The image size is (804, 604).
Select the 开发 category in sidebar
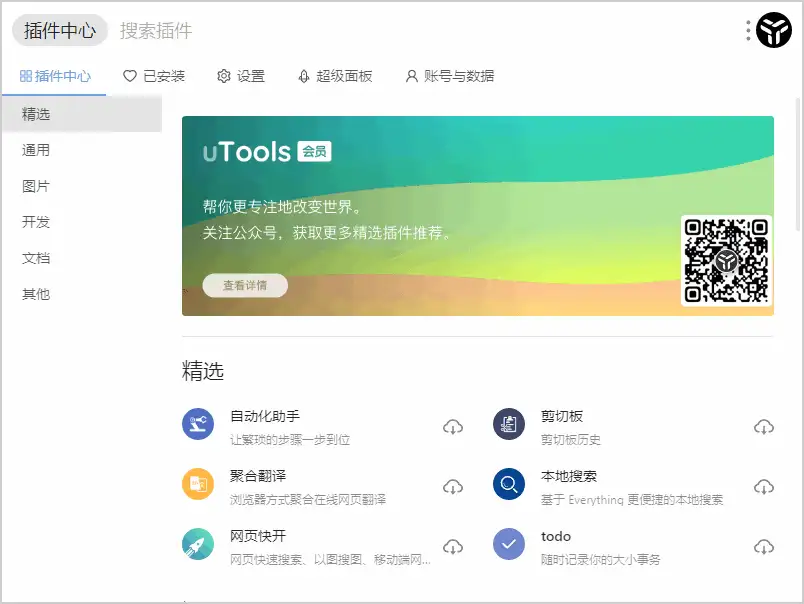[x=37, y=222]
